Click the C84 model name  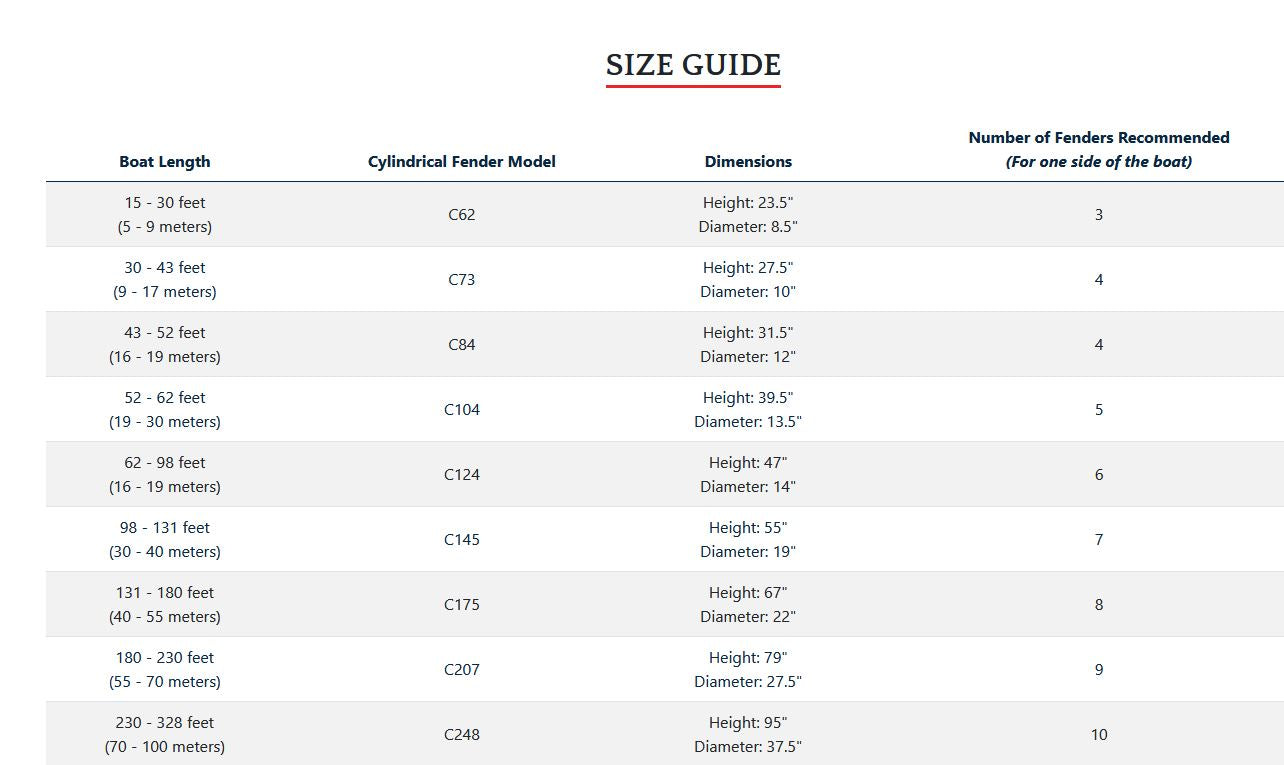pos(462,344)
